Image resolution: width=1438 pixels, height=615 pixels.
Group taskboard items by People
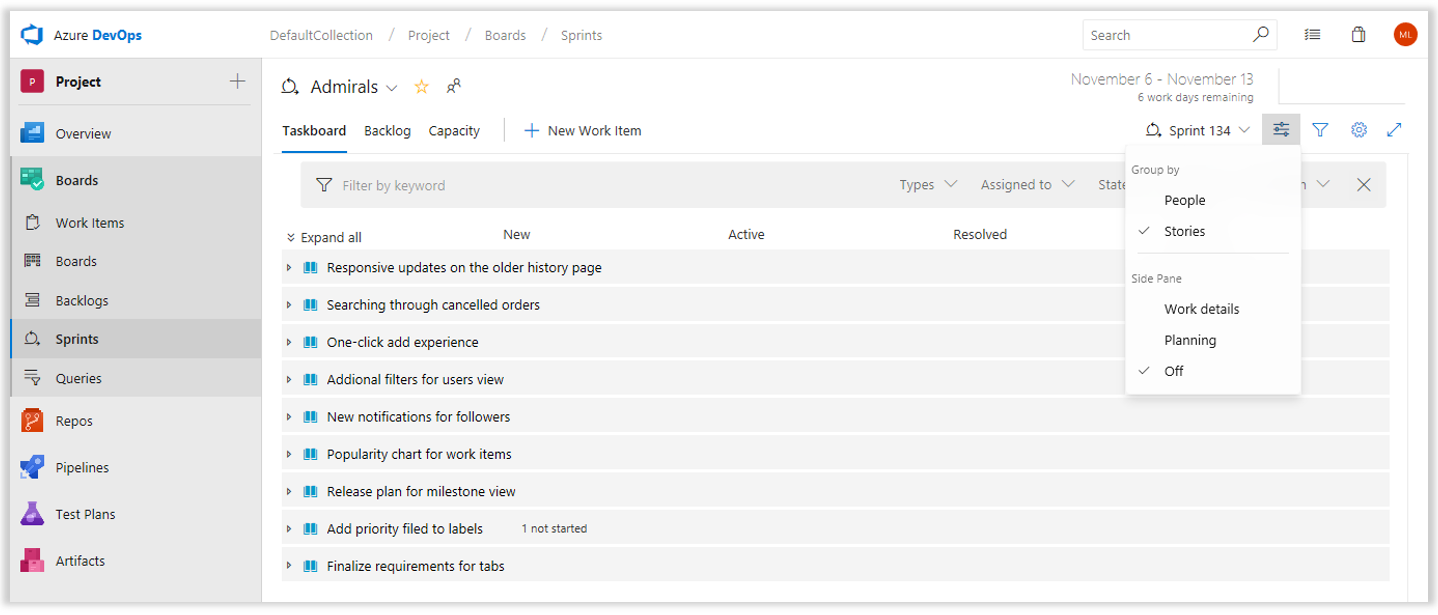coord(1184,200)
